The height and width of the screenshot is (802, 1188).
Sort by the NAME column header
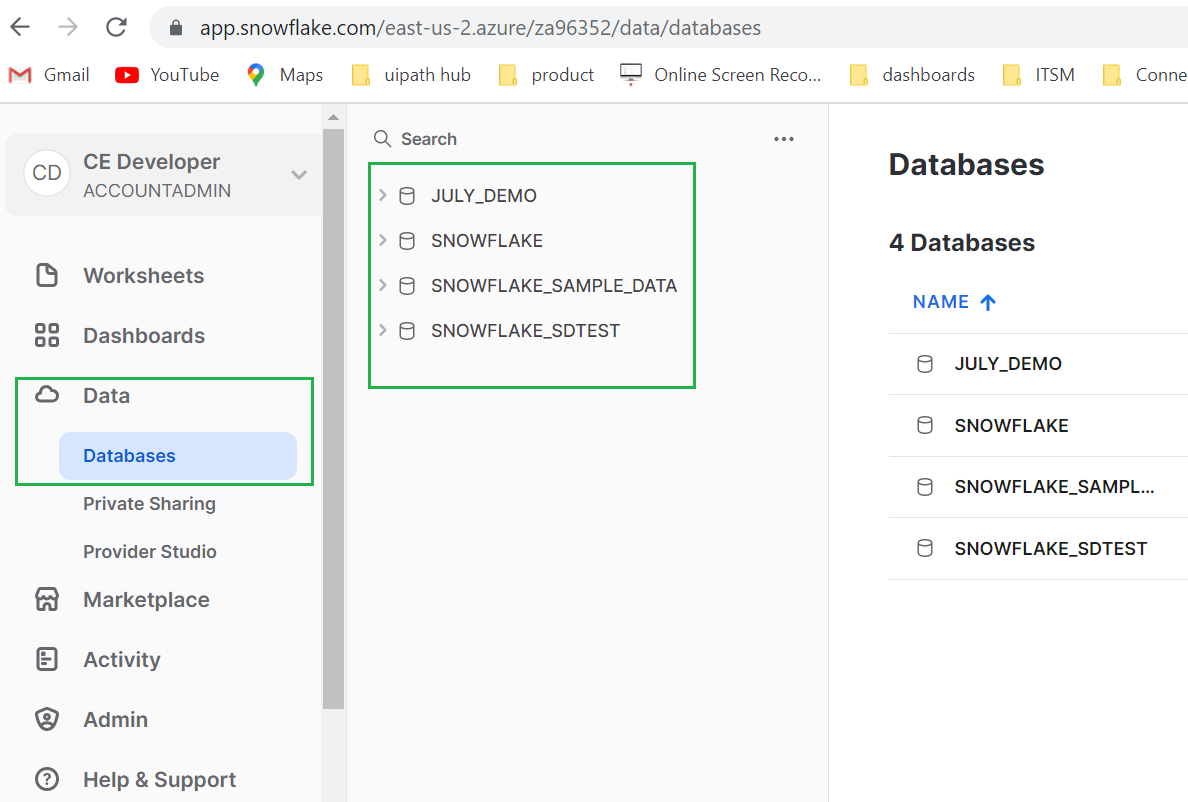[x=940, y=302]
